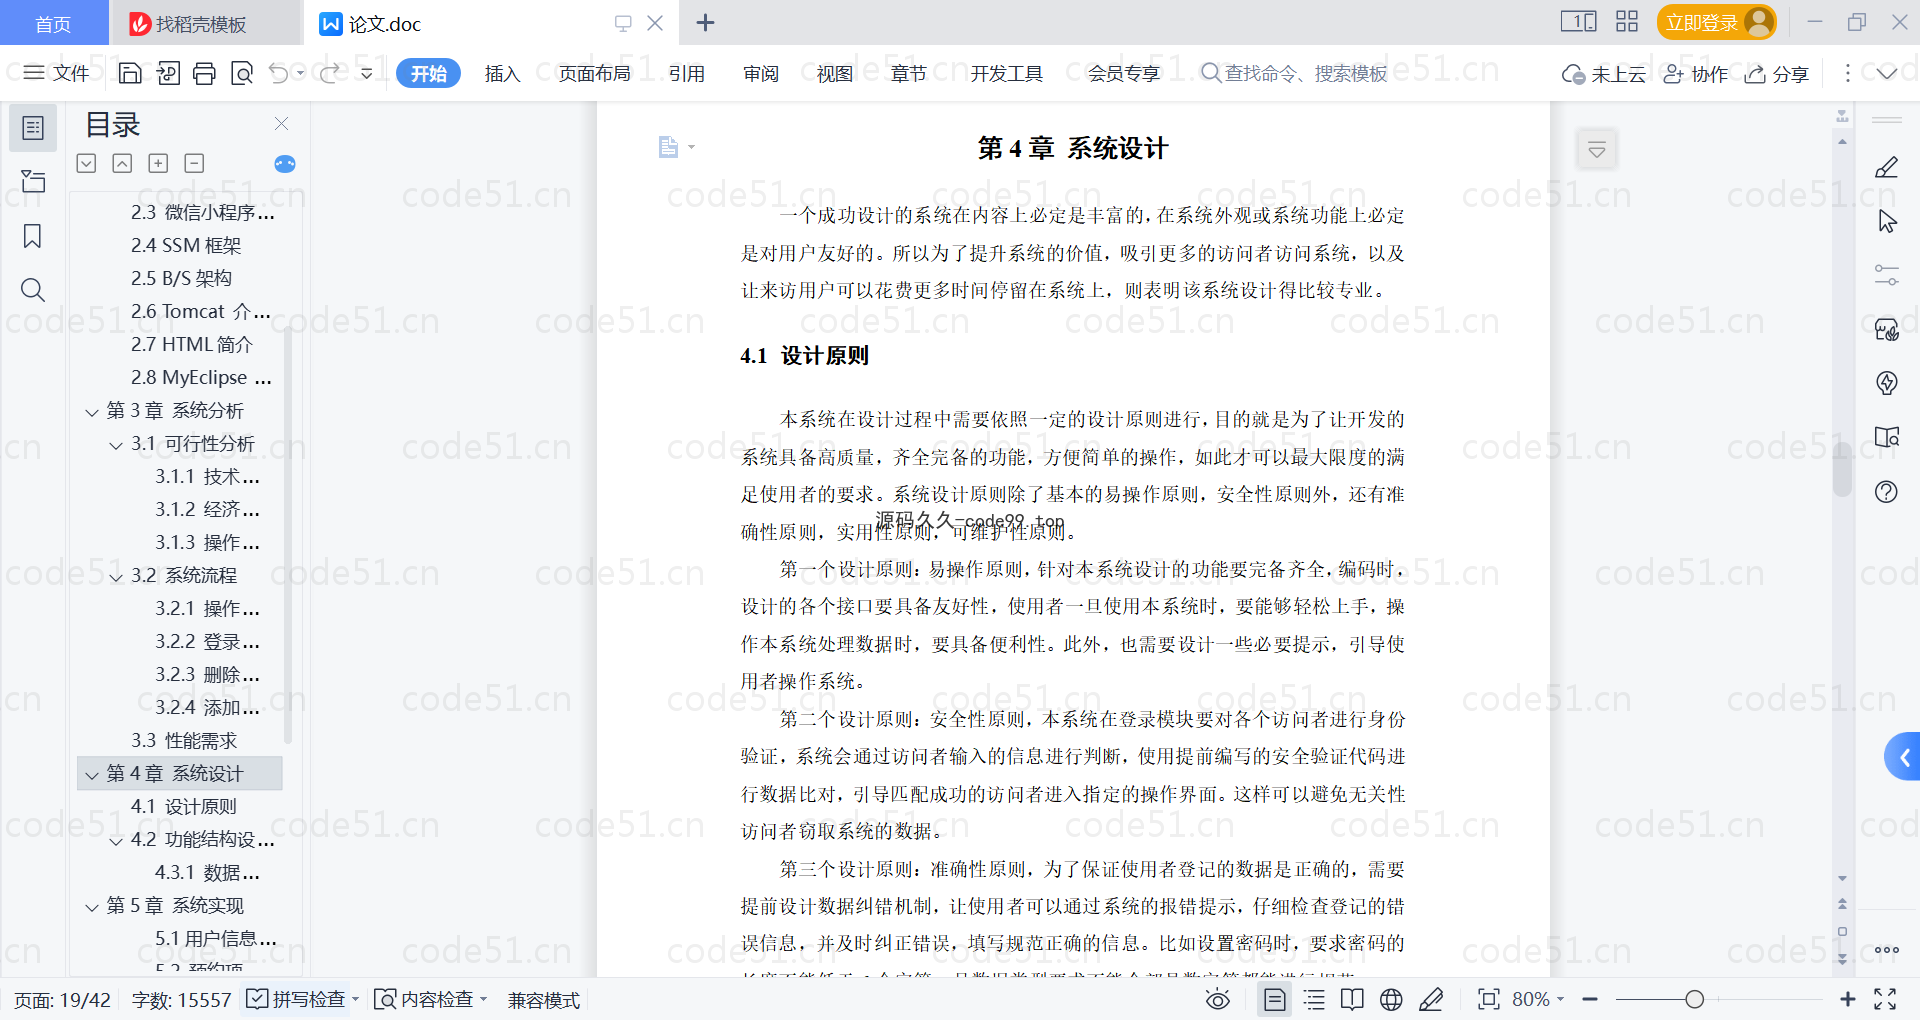Switch to the 引用 tab
Image resolution: width=1920 pixels, height=1020 pixels.
(687, 73)
